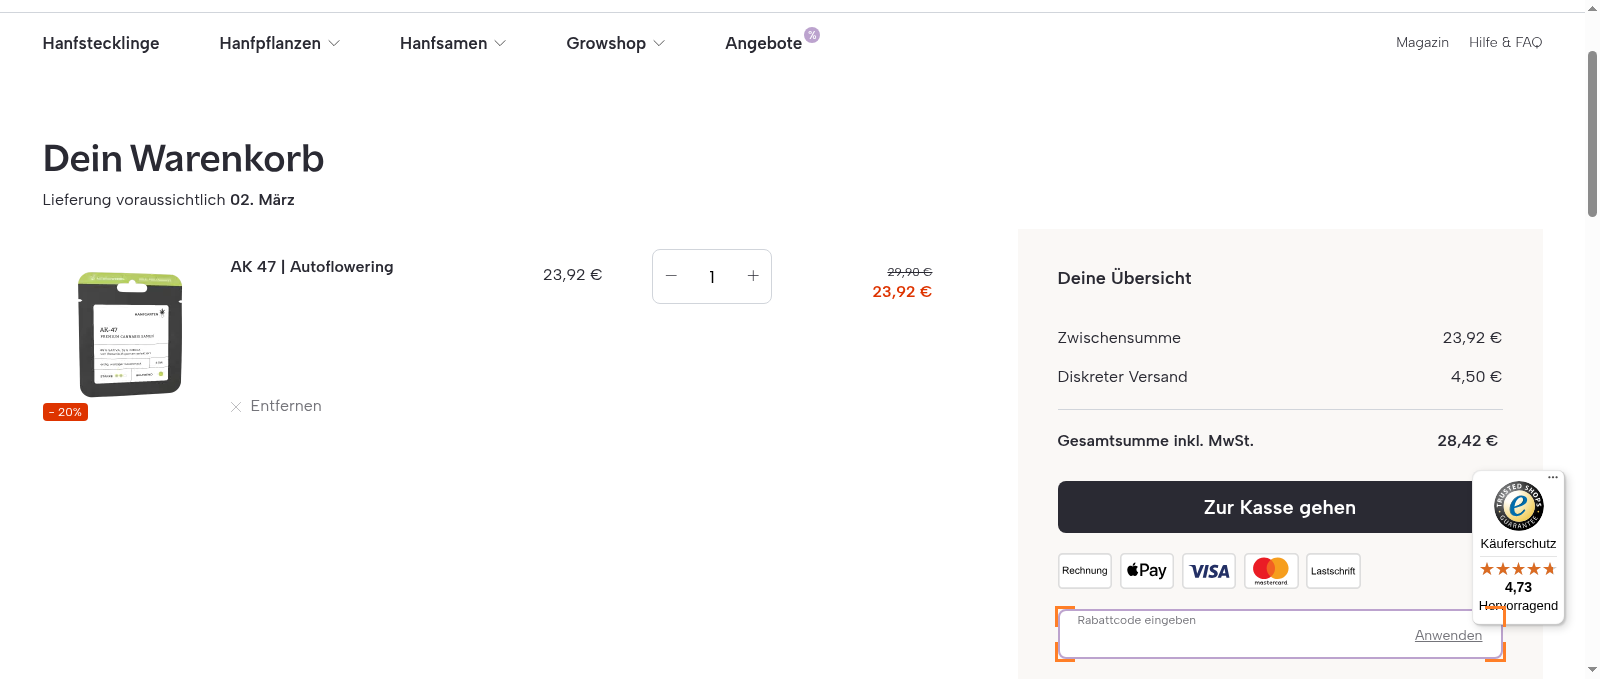Expand the Hanfsamen dropdown chevron

click(500, 43)
